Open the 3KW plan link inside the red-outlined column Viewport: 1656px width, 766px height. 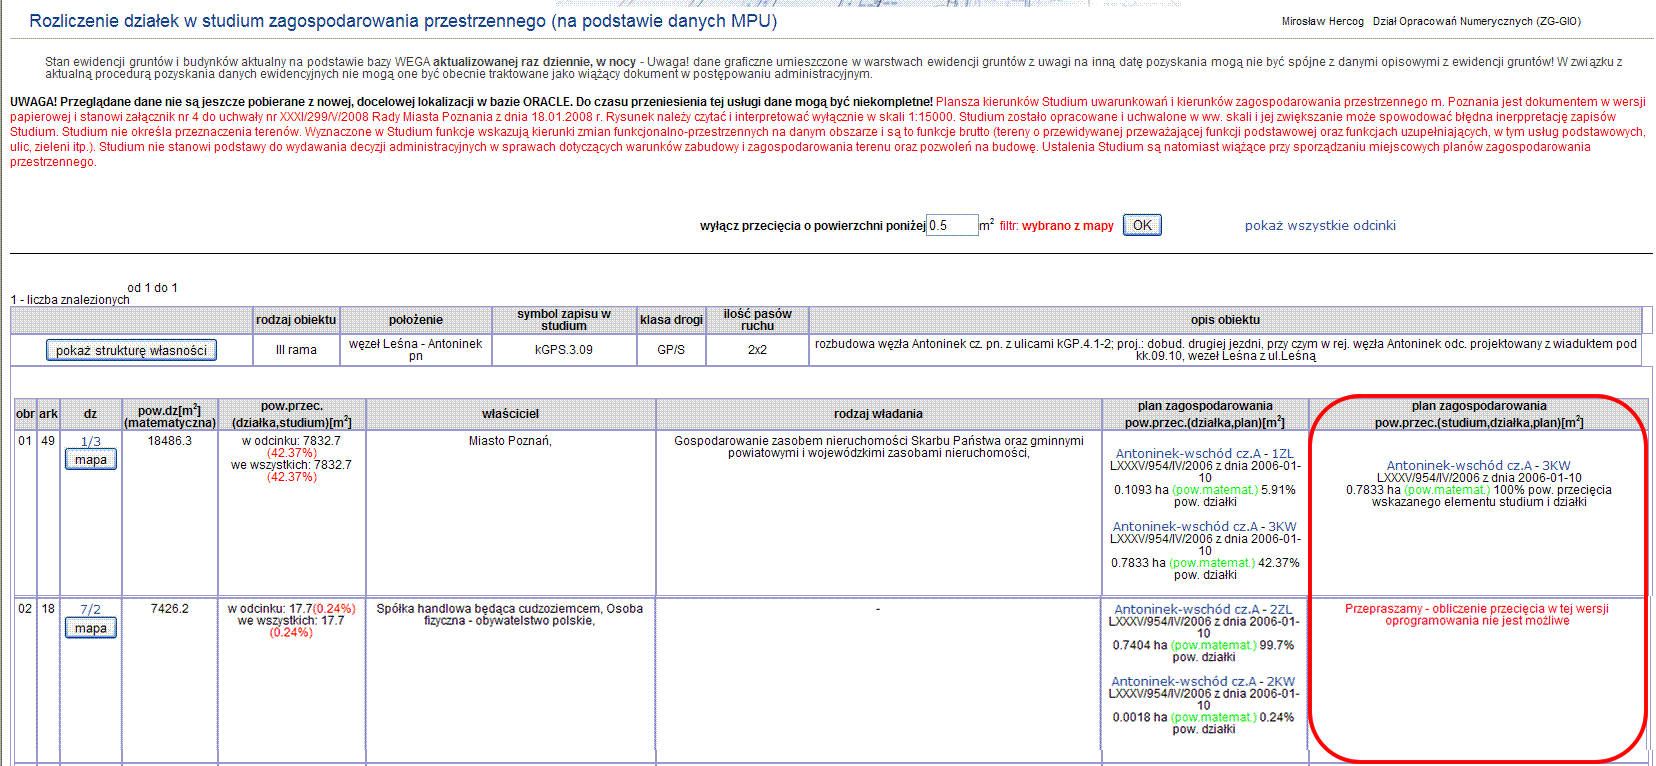click(x=1478, y=465)
